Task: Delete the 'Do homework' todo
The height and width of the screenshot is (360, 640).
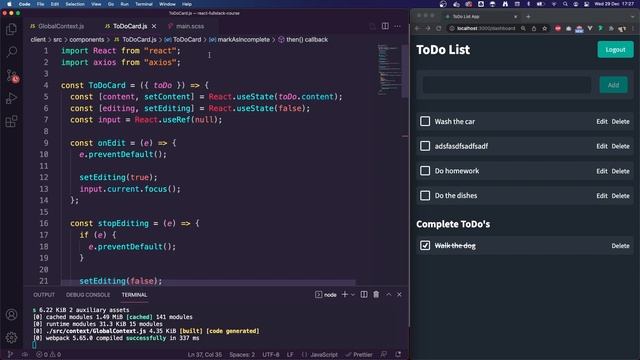Action: coord(620,171)
